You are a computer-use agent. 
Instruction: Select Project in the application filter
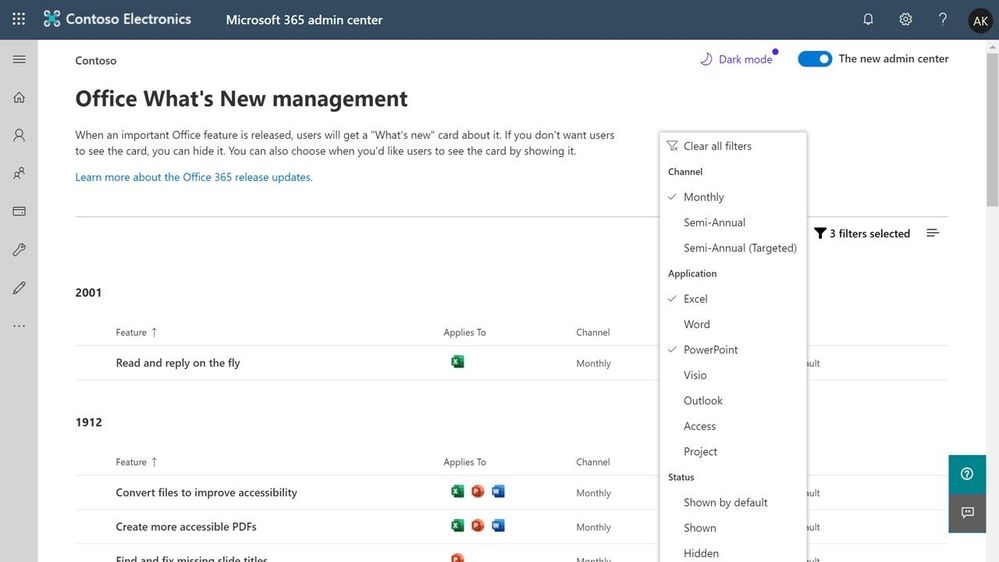click(x=733, y=452)
